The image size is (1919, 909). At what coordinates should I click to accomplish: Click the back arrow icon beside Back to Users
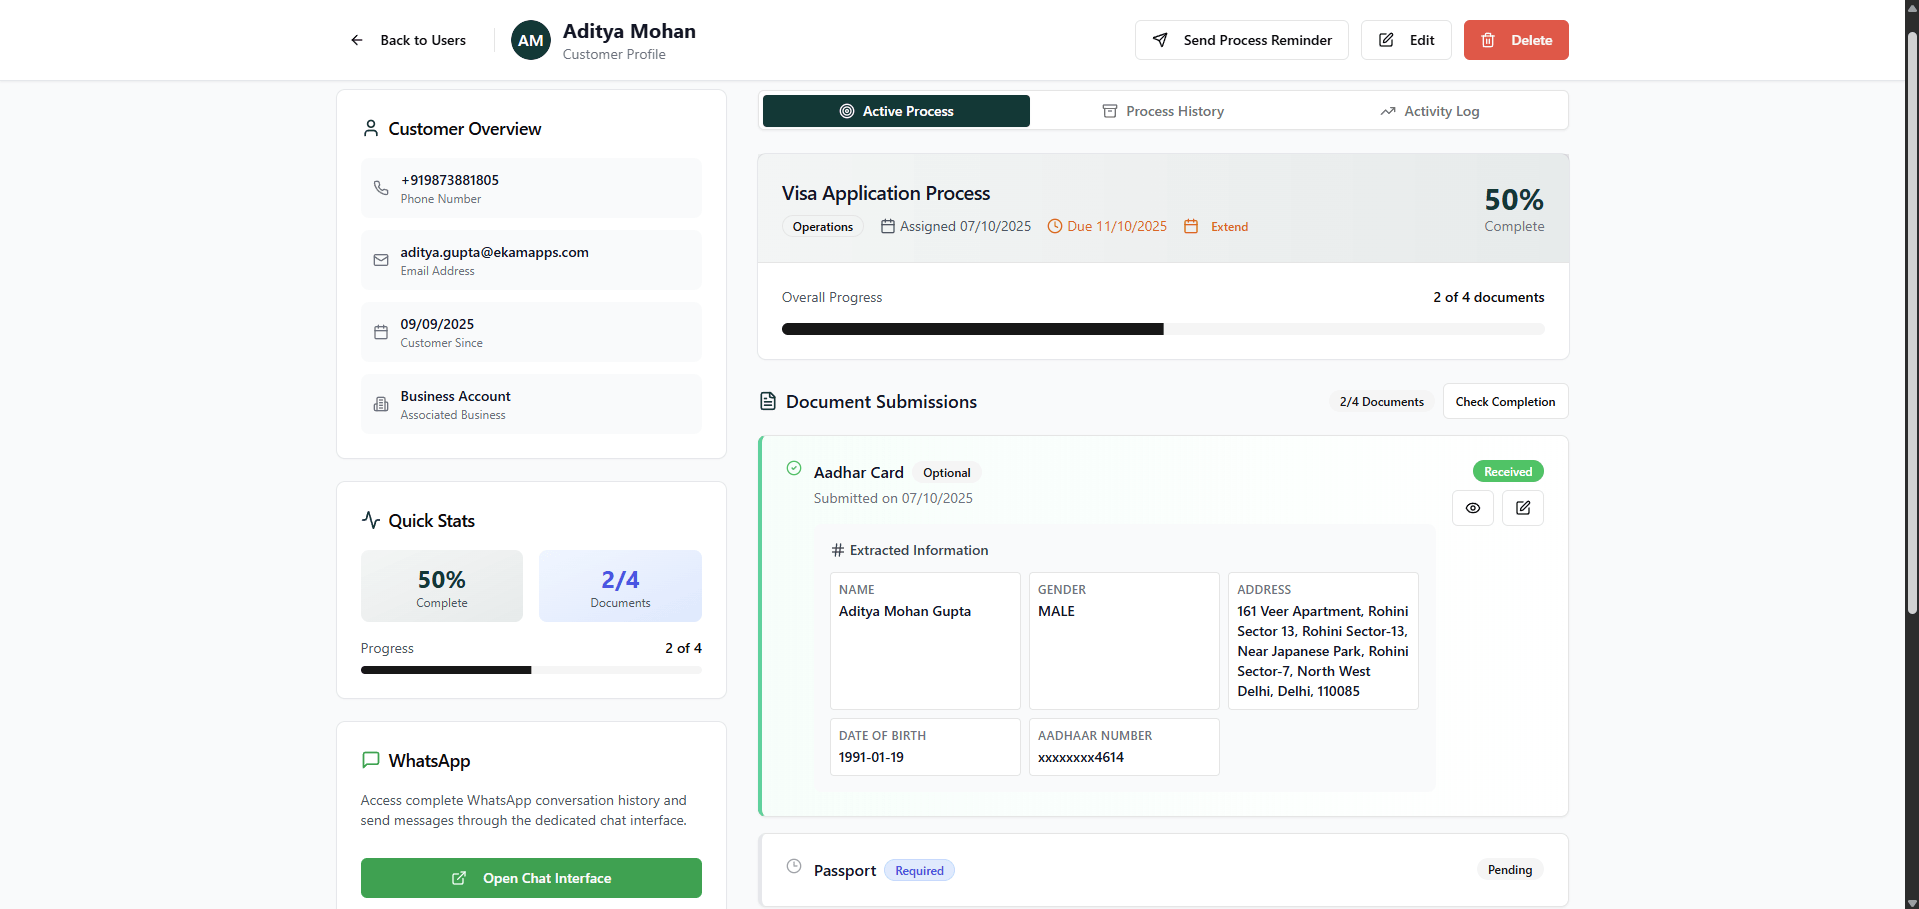coord(357,40)
